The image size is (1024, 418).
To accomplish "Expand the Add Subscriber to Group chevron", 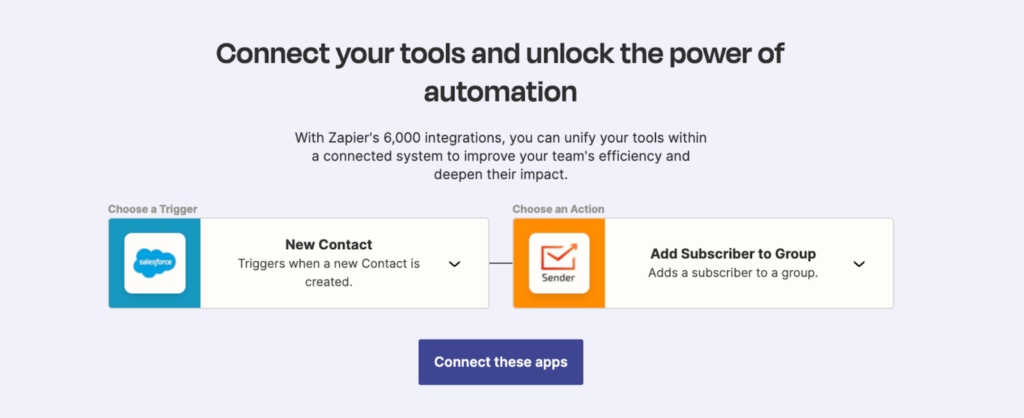I will pyautogui.click(x=859, y=264).
